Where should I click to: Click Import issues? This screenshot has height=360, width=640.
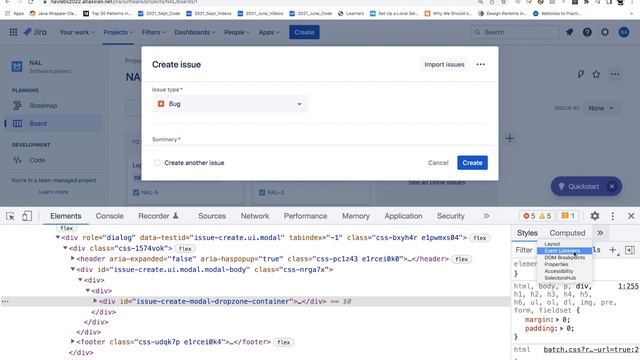click(444, 64)
